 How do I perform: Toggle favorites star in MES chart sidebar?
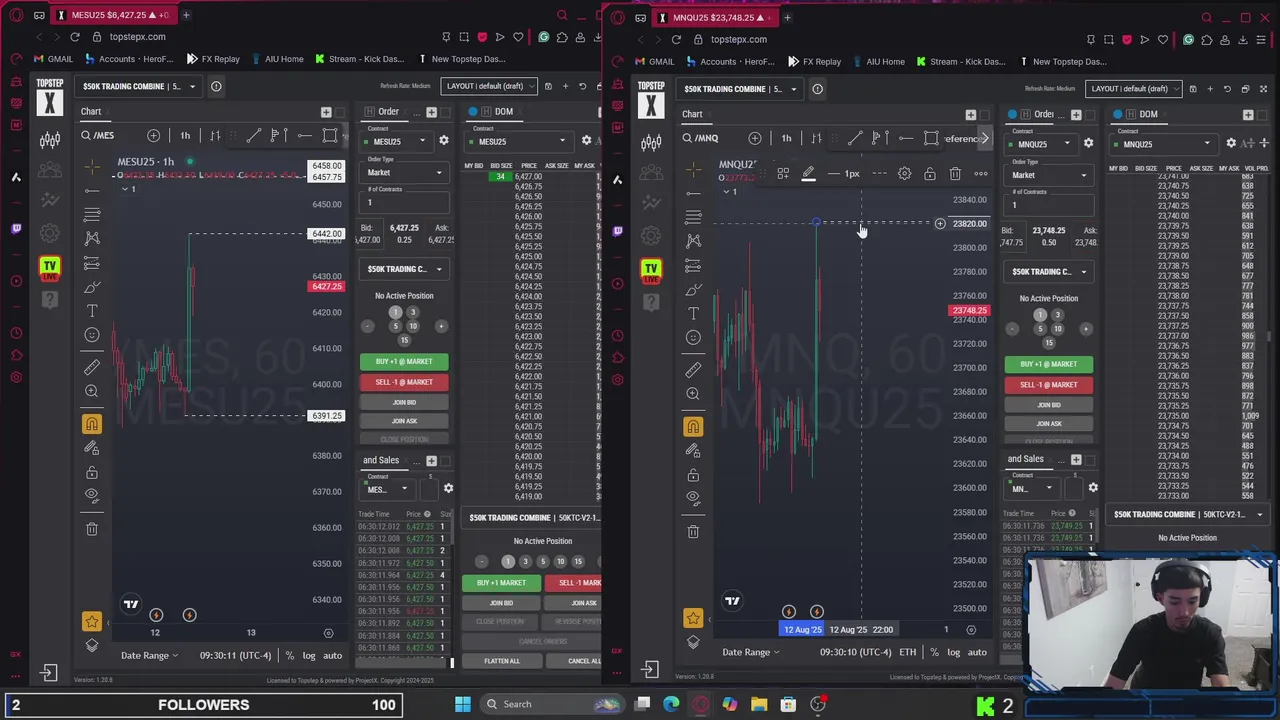(92, 621)
